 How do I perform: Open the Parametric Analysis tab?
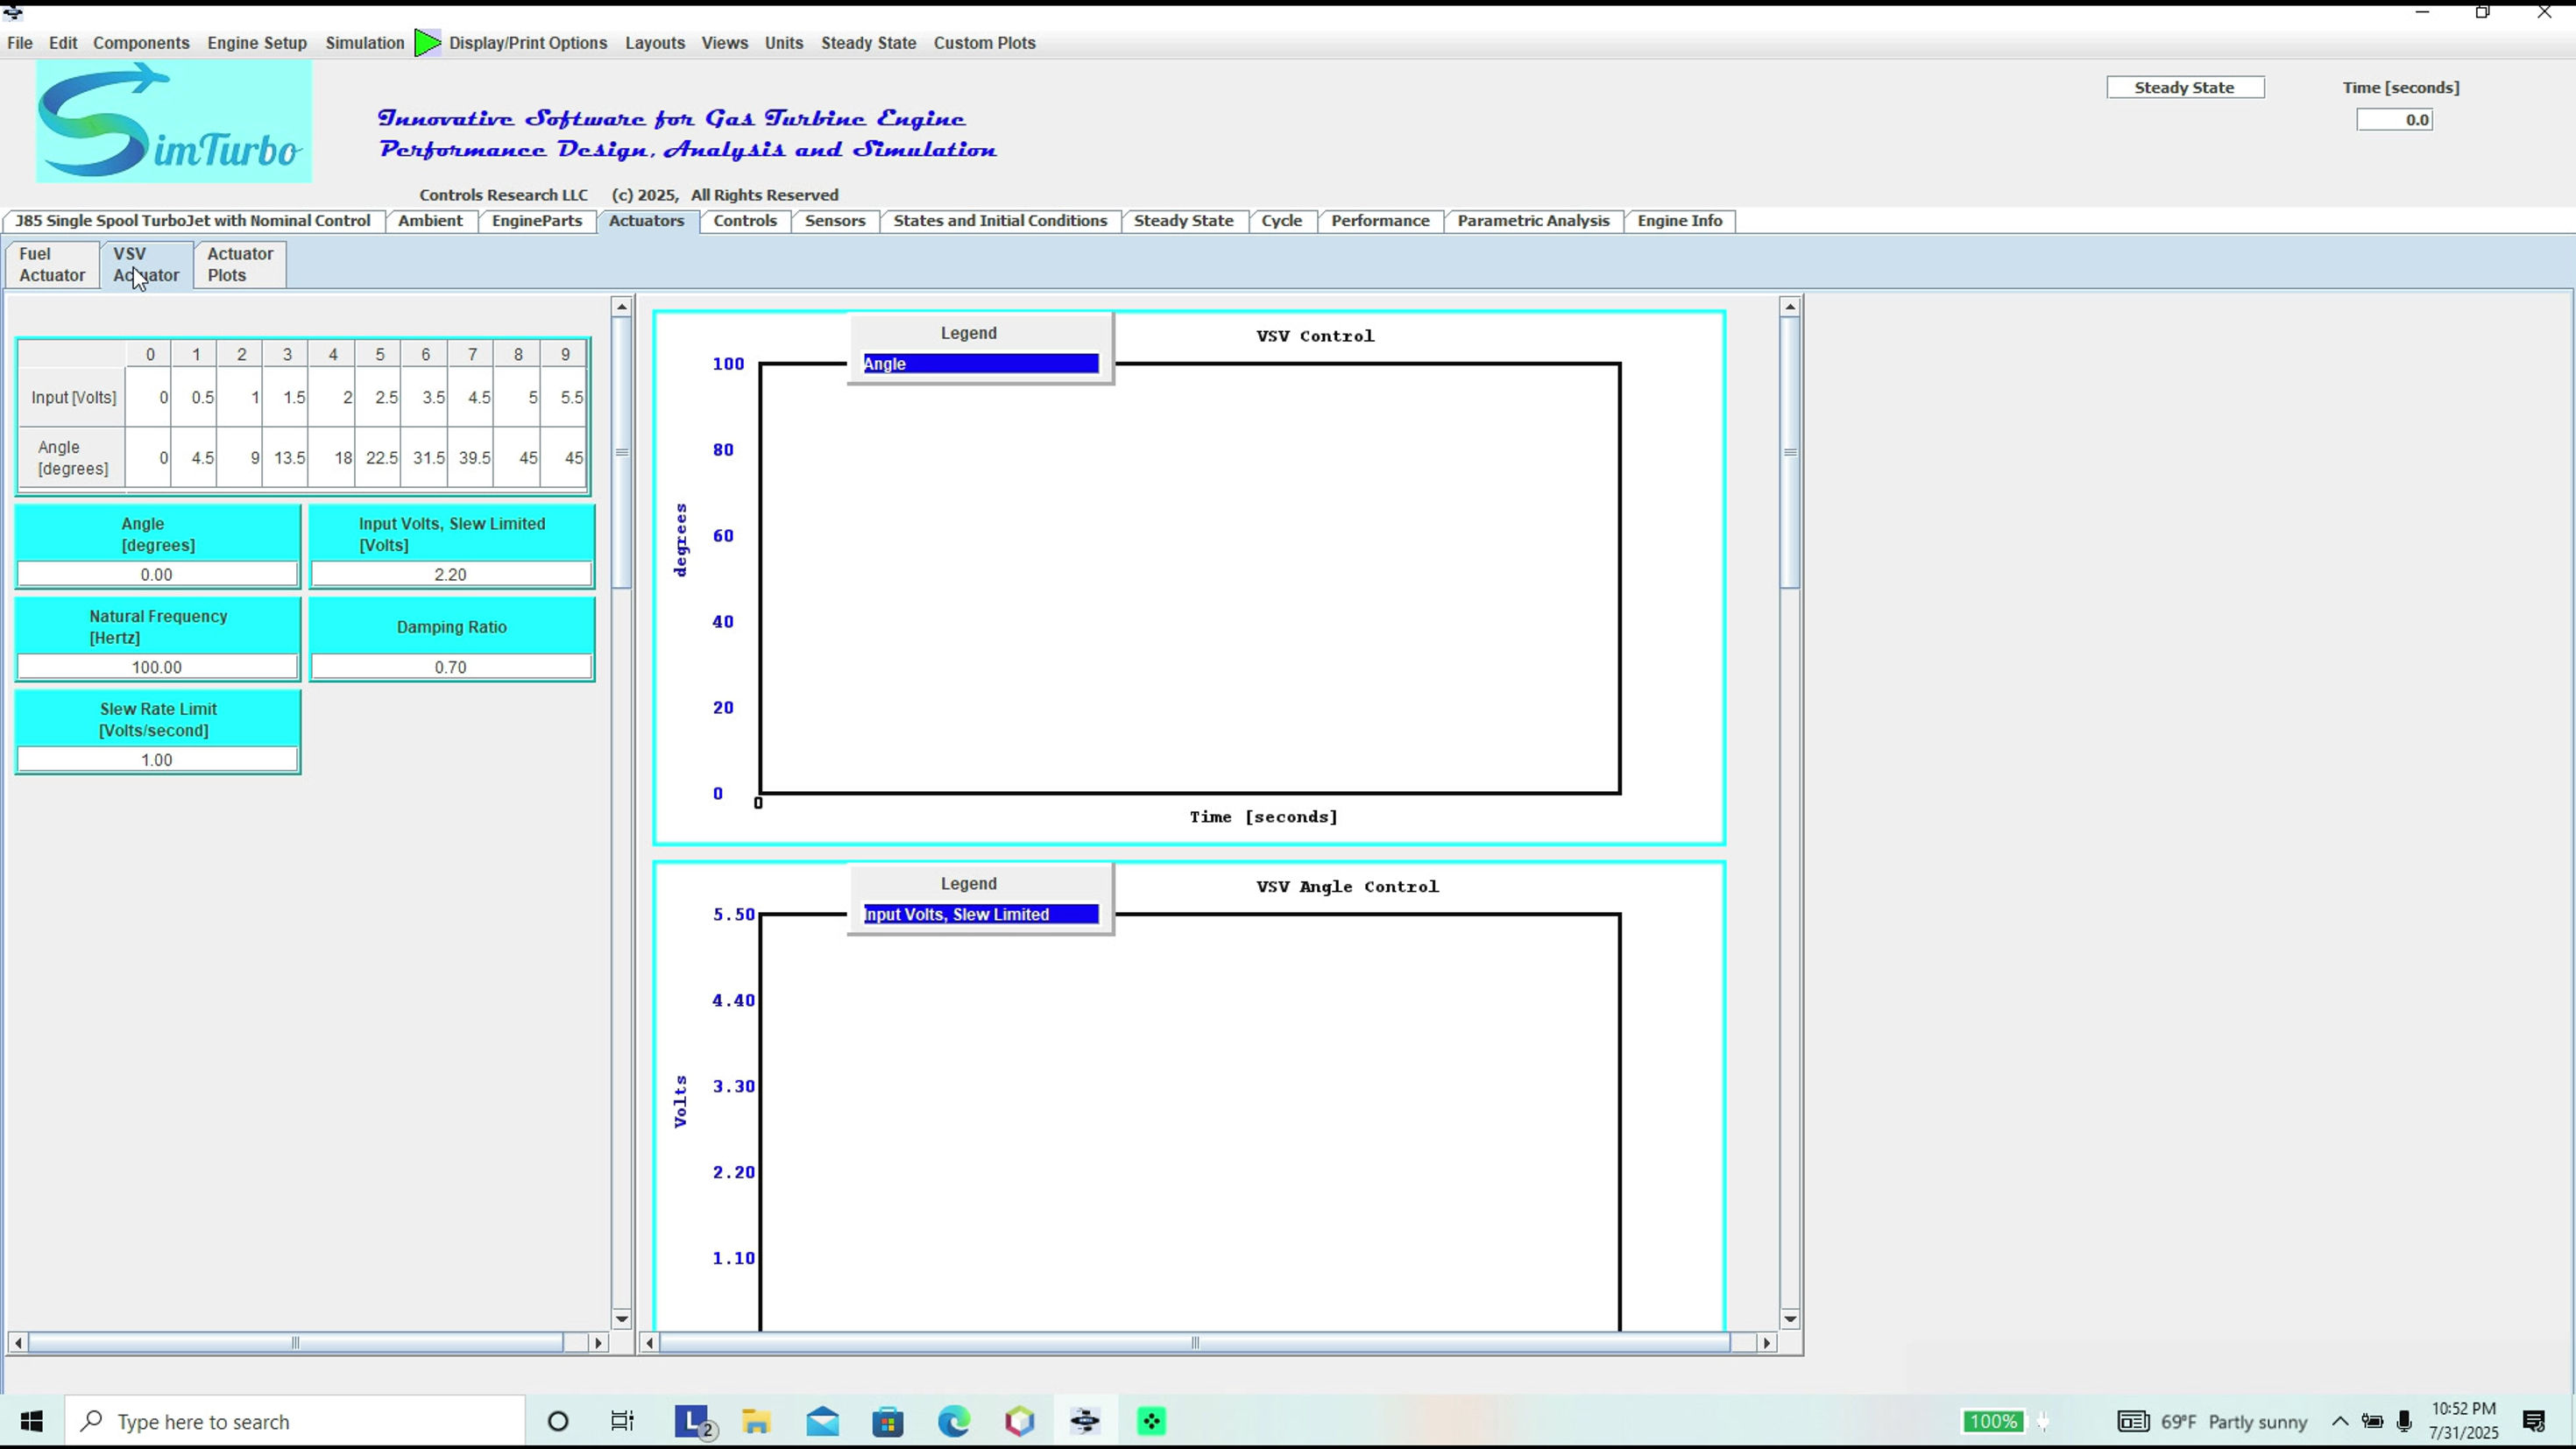[x=1533, y=221]
